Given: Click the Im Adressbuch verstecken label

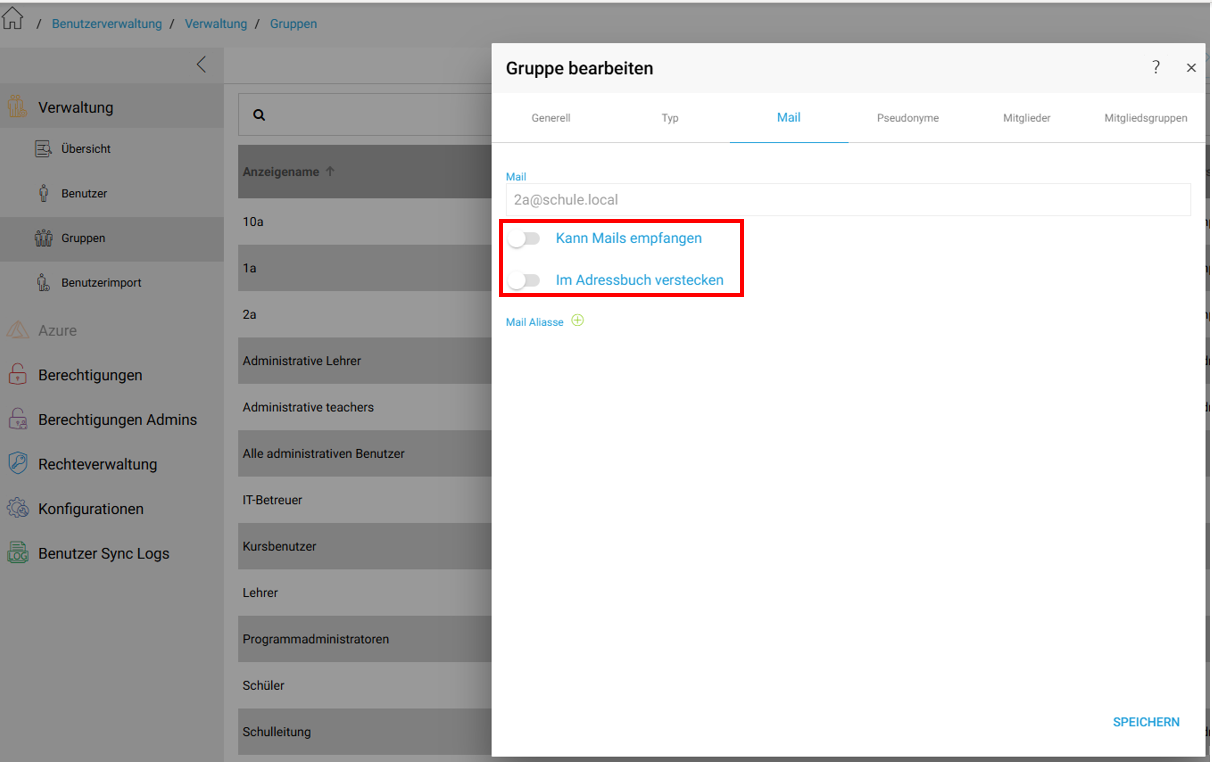Looking at the screenshot, I should [x=640, y=280].
